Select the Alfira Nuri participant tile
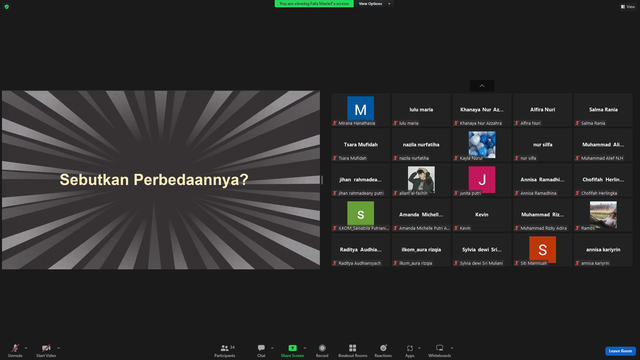 [x=542, y=109]
